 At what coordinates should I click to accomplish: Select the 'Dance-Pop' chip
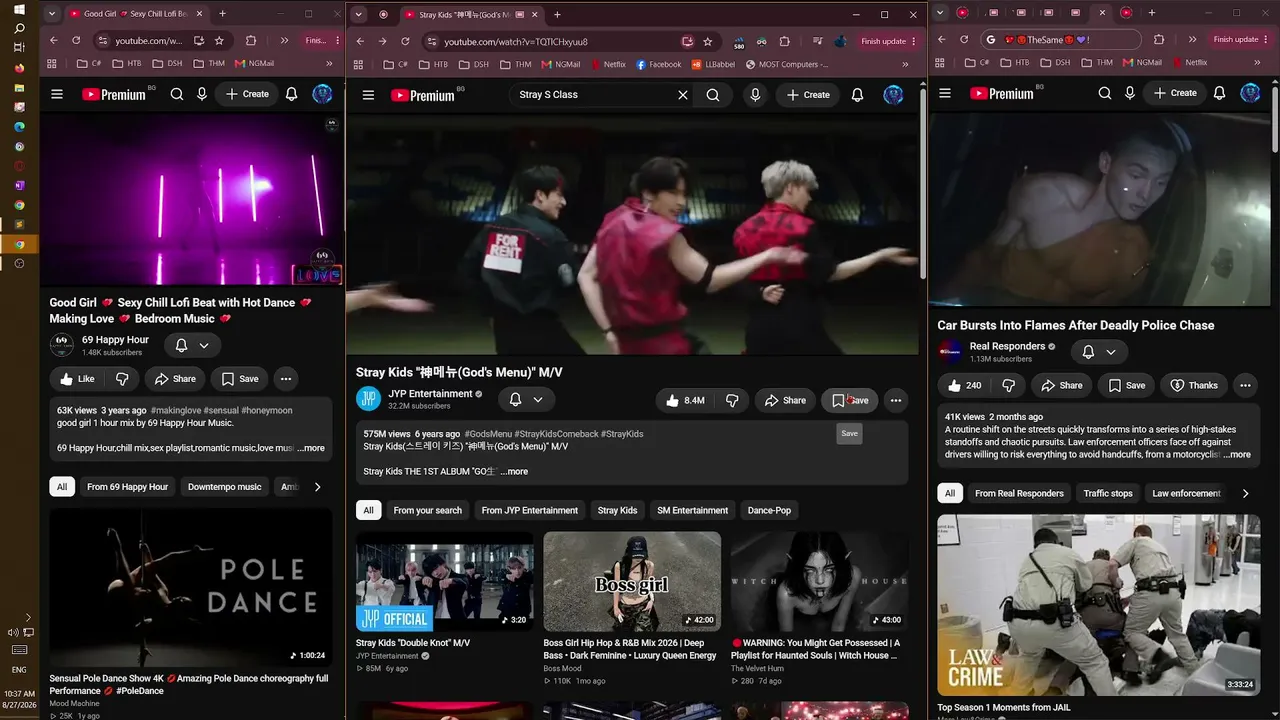769,510
